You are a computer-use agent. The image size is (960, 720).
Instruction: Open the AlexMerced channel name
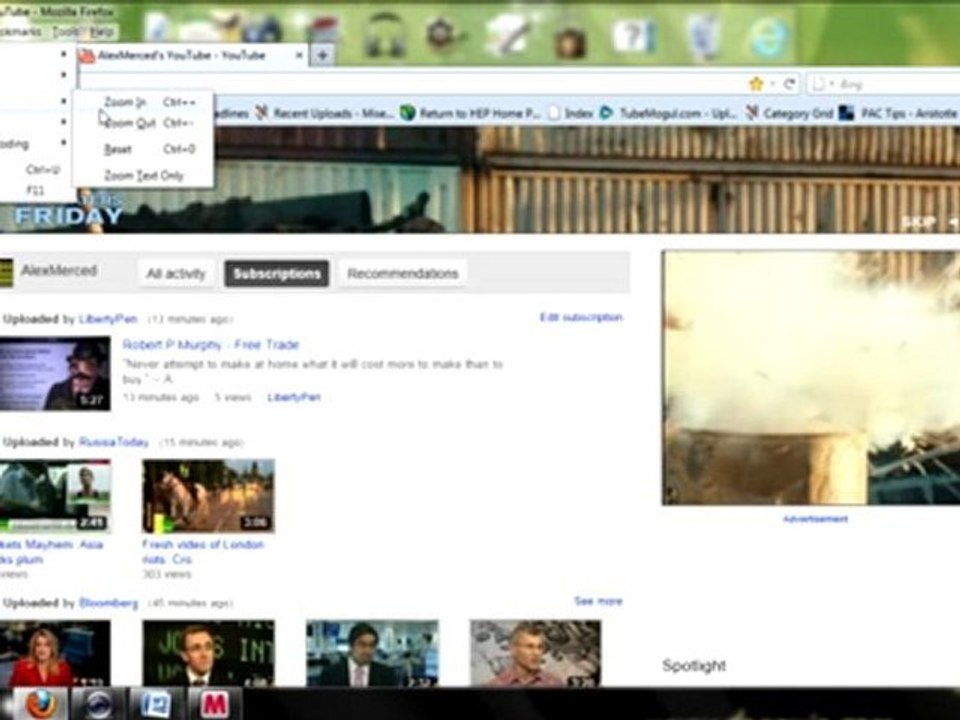click(x=59, y=271)
